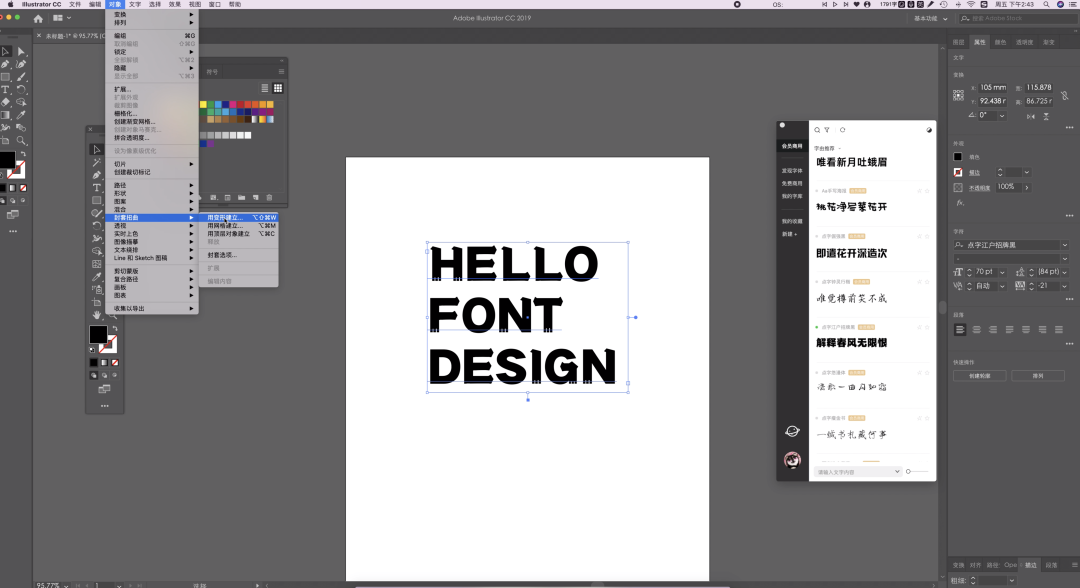The image size is (1080, 588).
Task: Click the search icon in the font panel
Action: pos(817,130)
